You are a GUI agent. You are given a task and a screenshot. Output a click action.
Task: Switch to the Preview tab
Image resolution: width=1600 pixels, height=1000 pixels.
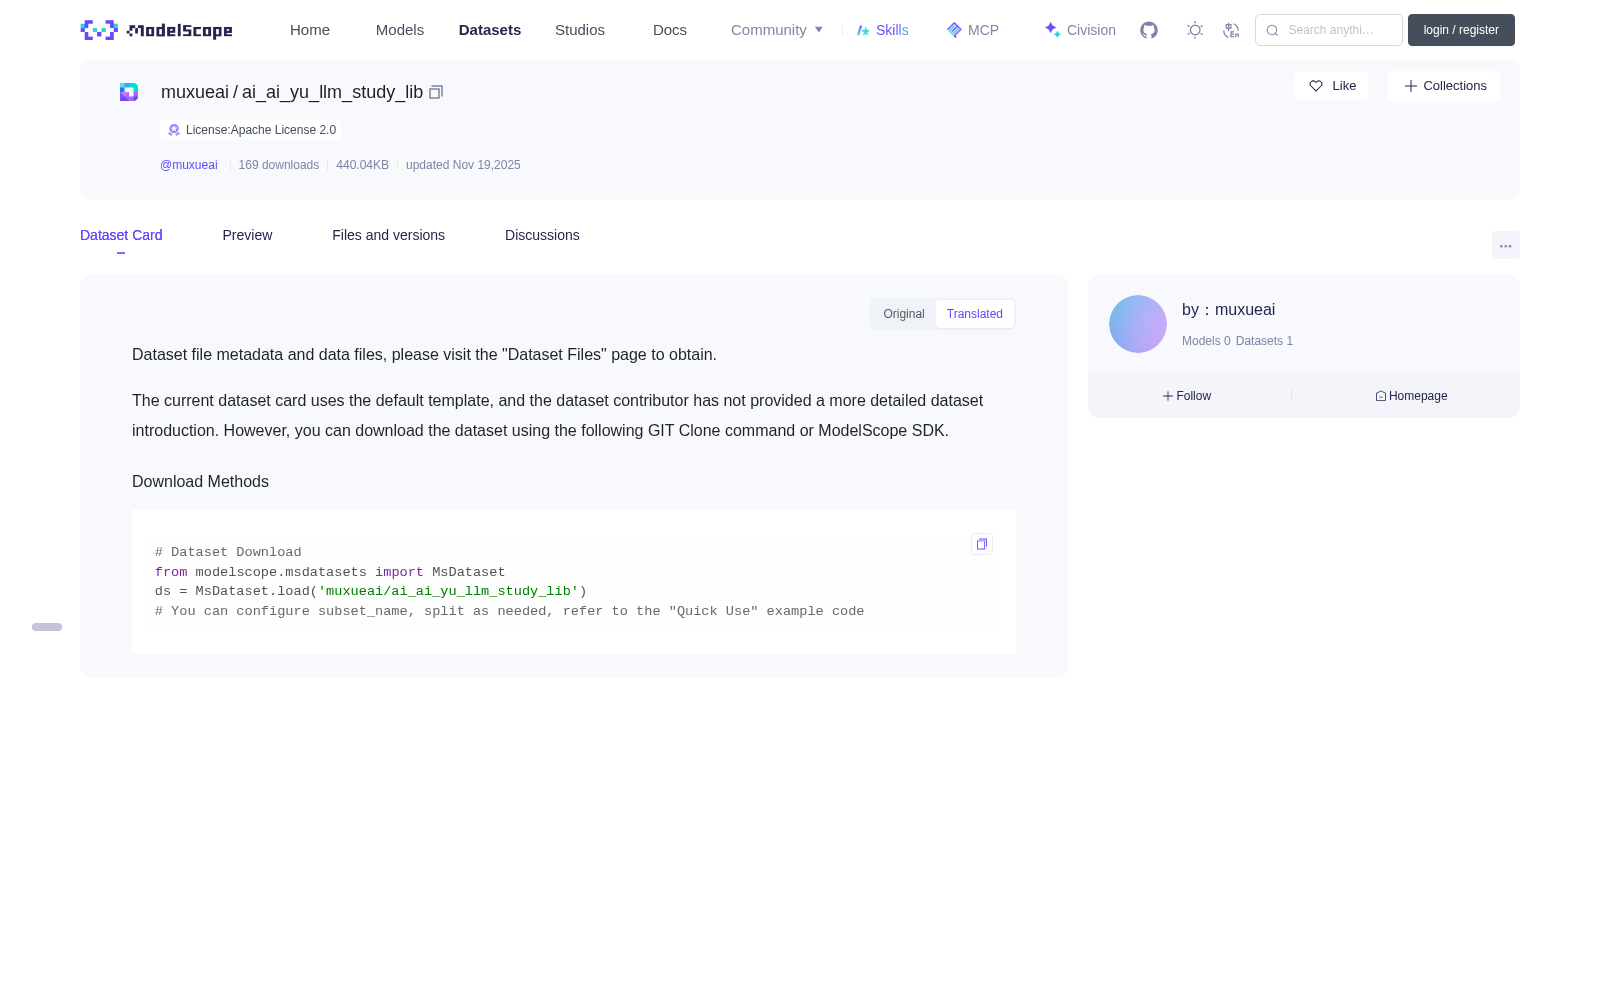coord(247,235)
